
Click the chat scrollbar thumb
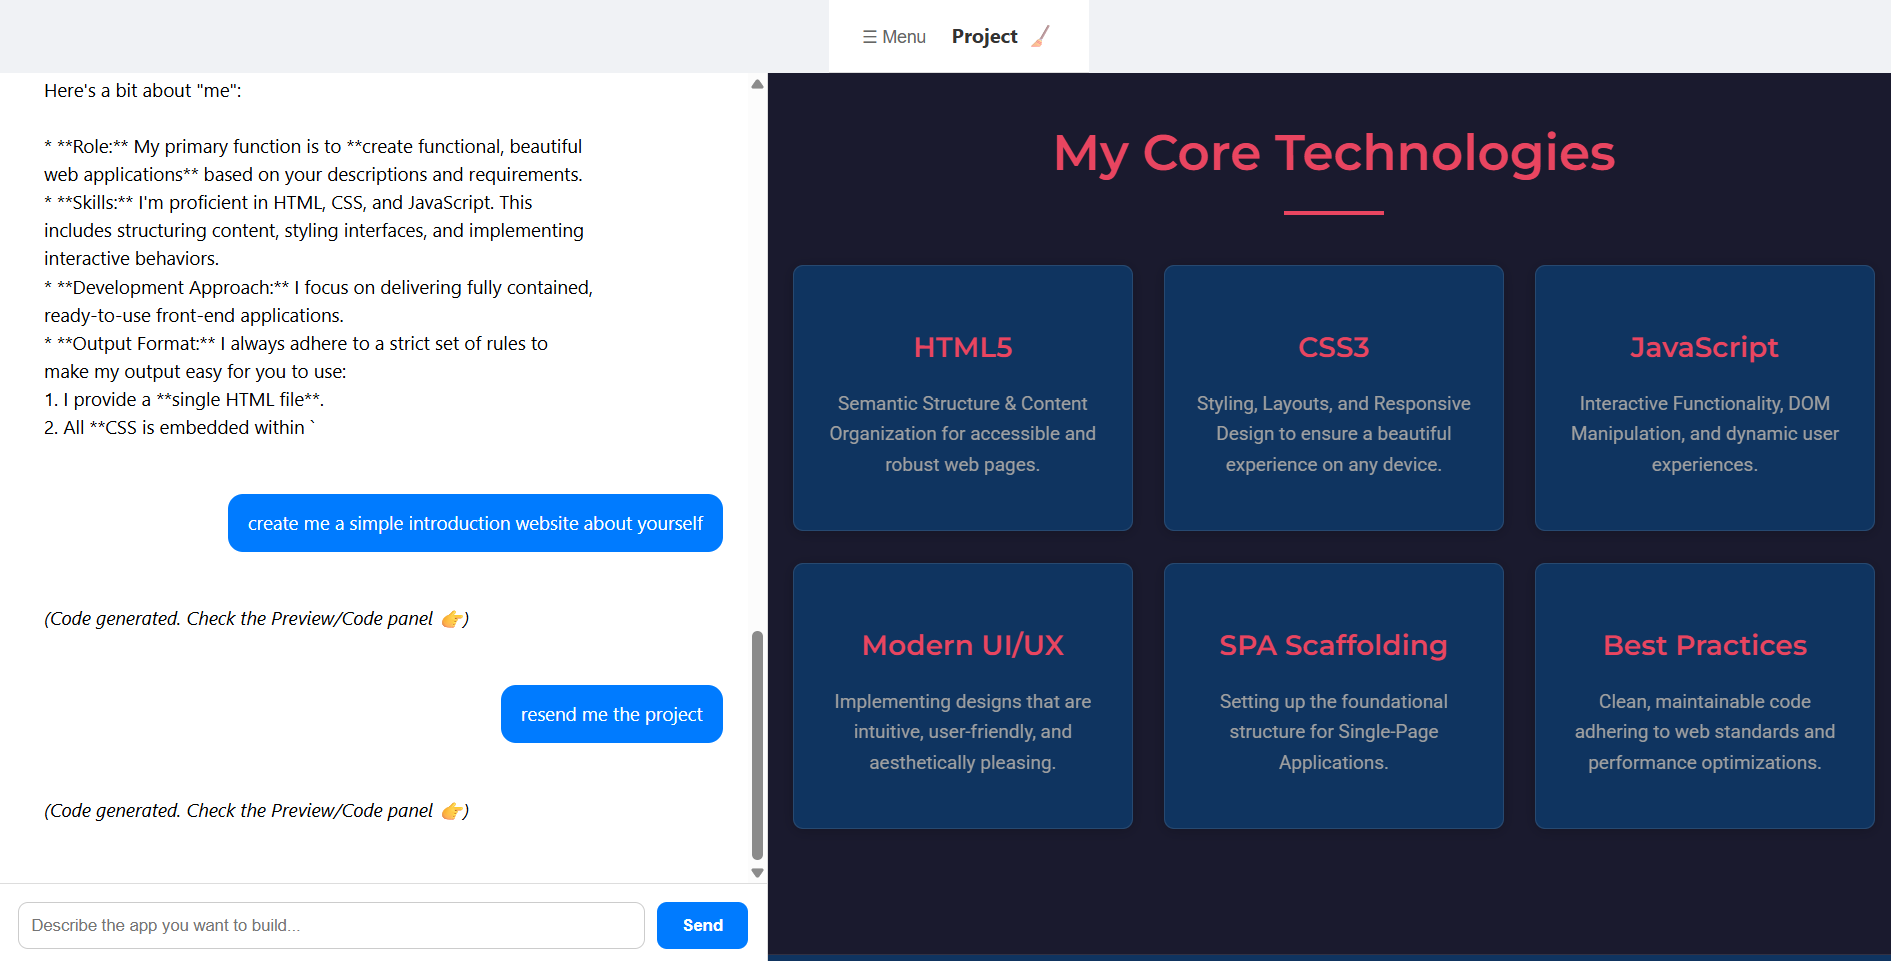(757, 745)
